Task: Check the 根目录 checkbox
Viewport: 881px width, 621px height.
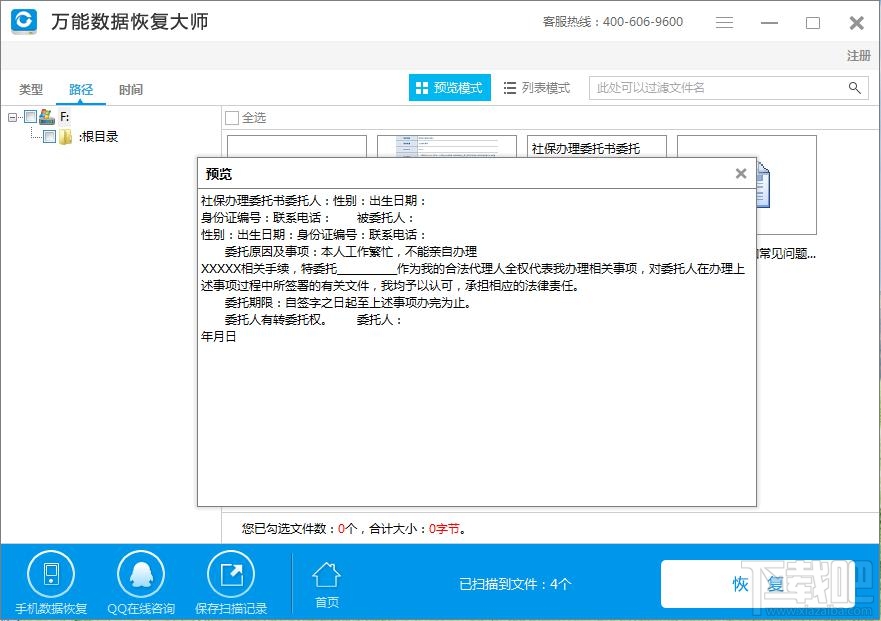Action: tap(48, 136)
